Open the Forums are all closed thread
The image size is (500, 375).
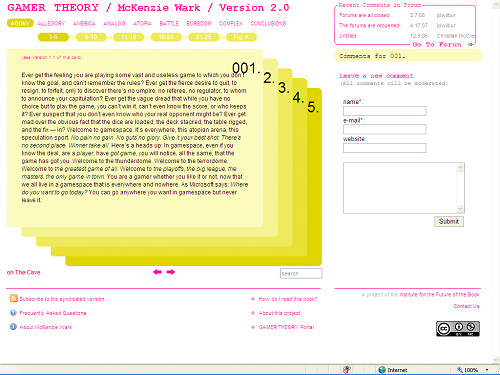(x=364, y=15)
